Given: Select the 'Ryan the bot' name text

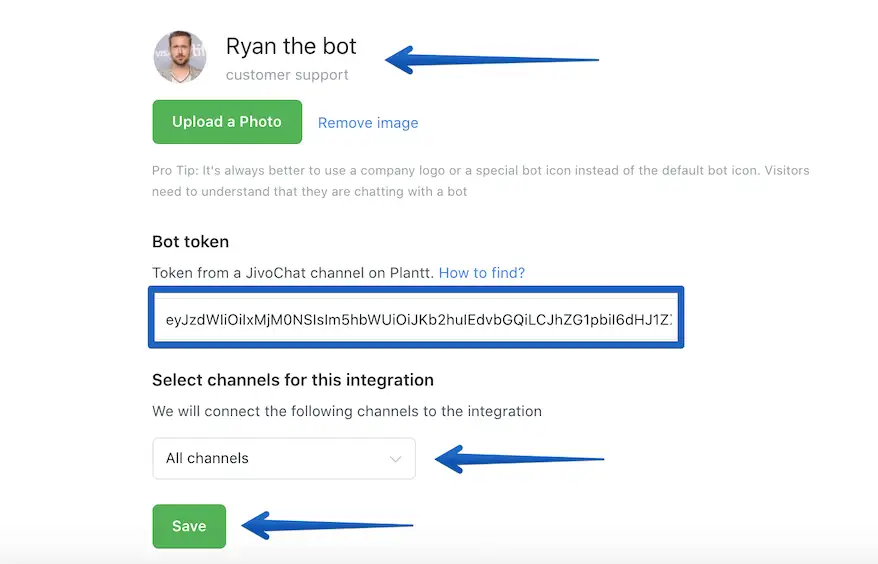Looking at the screenshot, I should tap(291, 47).
